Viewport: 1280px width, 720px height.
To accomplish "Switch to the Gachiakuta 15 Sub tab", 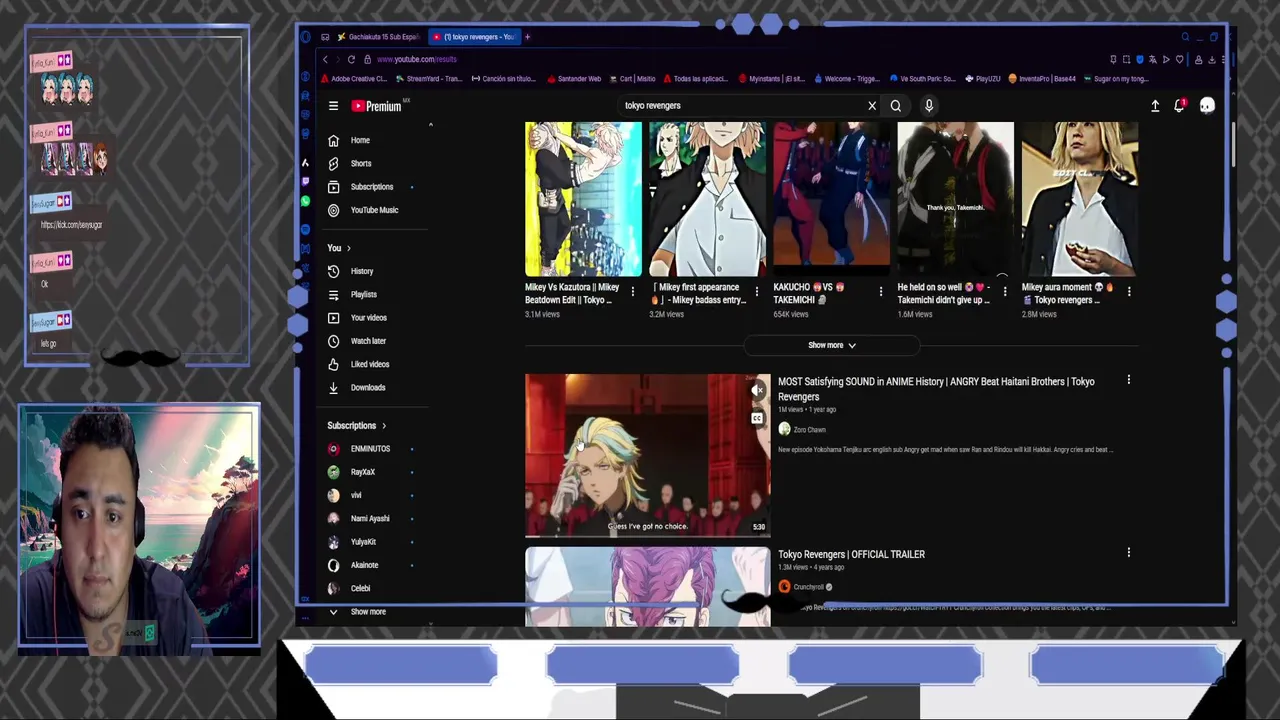I will (x=380, y=37).
